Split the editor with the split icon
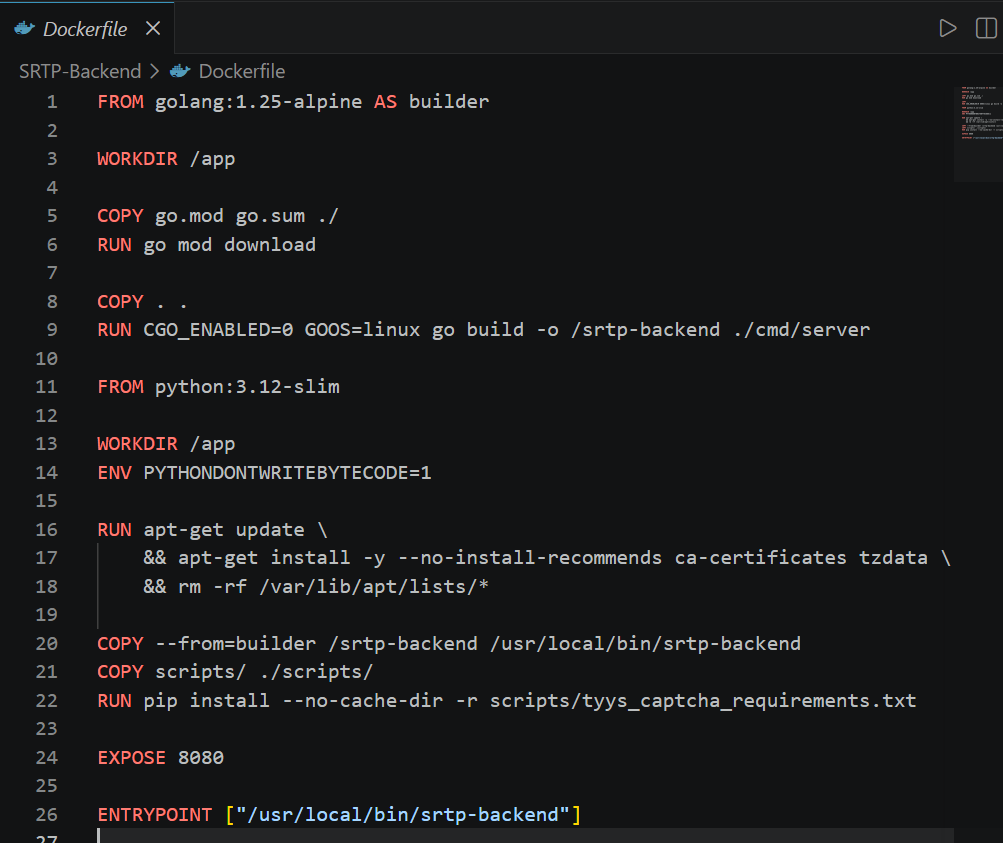 (986, 29)
